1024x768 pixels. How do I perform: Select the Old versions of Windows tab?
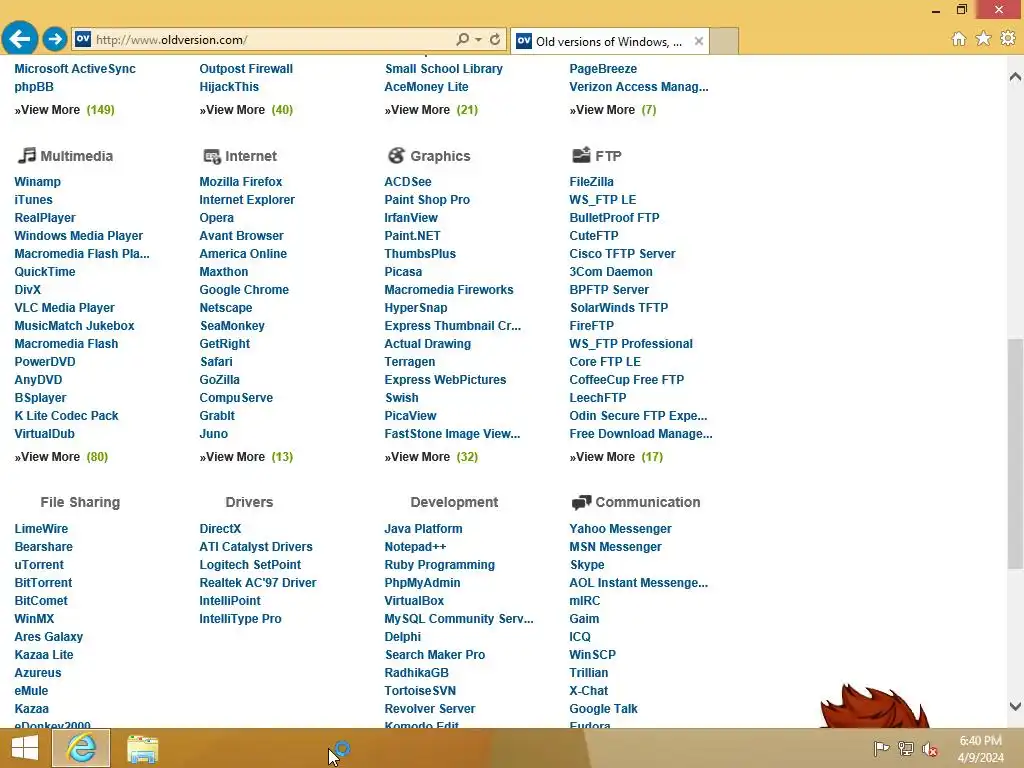click(608, 42)
